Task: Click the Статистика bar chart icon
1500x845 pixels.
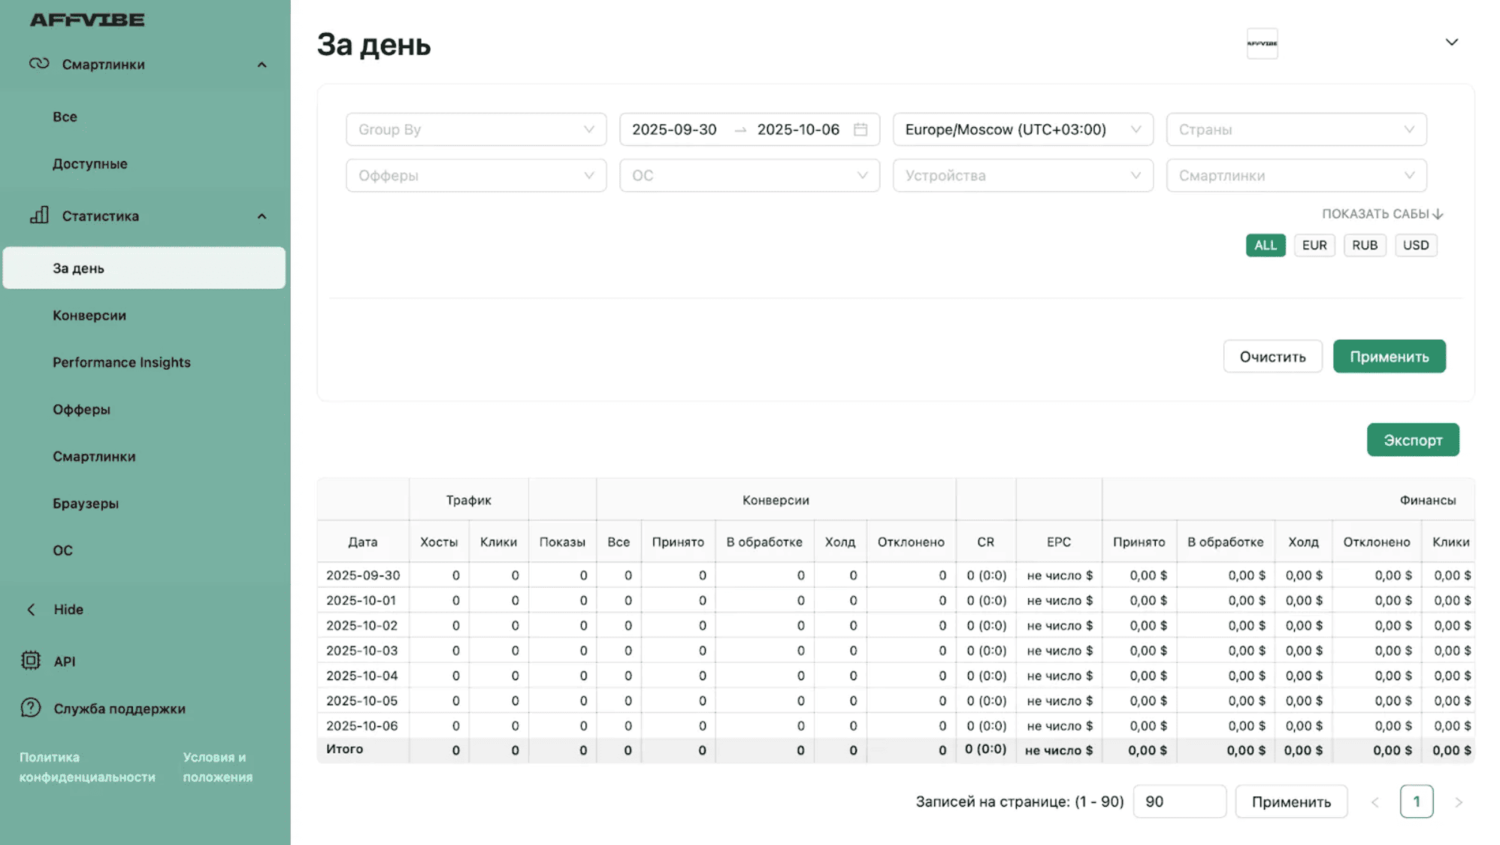Action: click(x=39, y=215)
